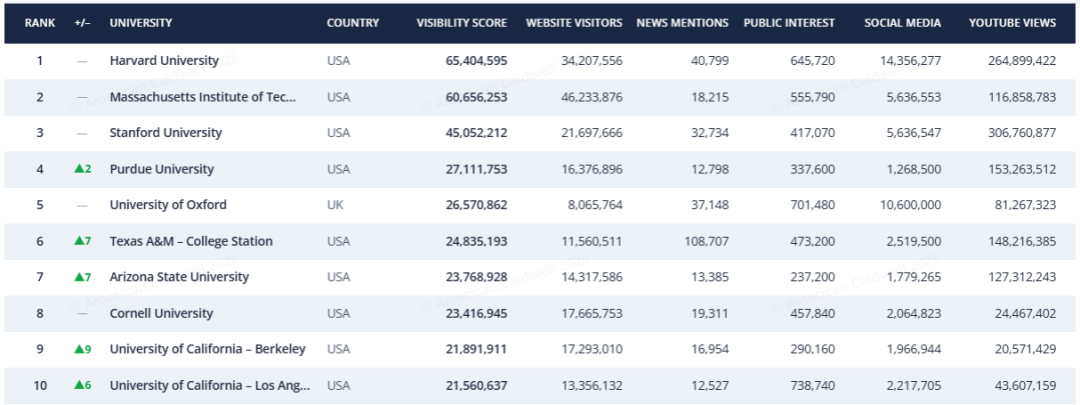The height and width of the screenshot is (405, 1080).
Task: Click Purdue's green up-arrow change indicator
Action: click(83, 169)
